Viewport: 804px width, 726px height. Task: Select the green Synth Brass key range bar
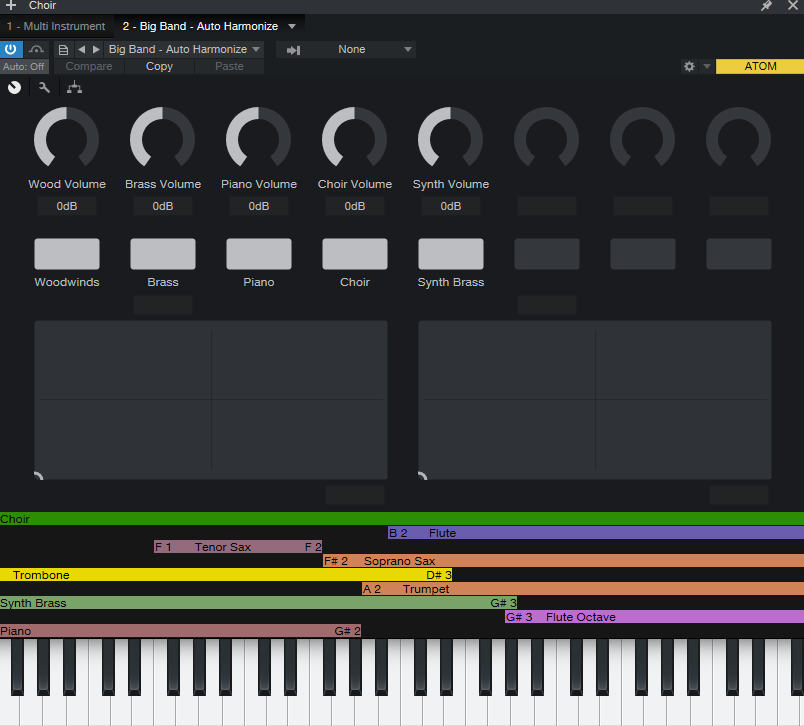pos(258,603)
